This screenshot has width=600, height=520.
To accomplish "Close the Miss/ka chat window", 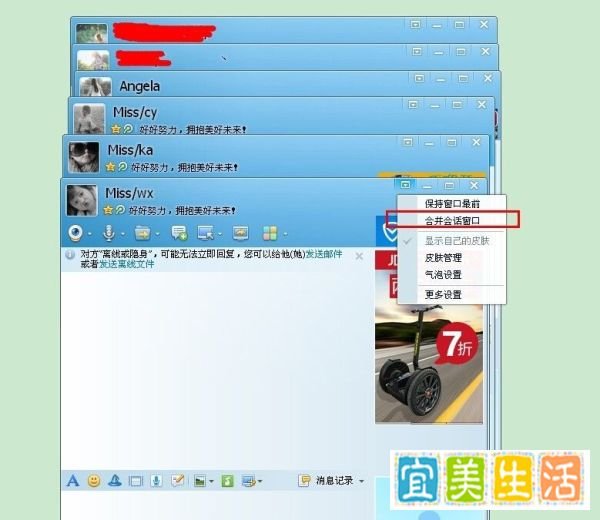I will (476, 142).
